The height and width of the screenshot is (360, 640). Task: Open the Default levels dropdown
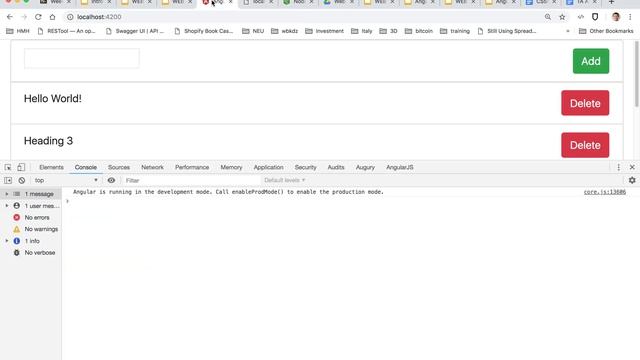(x=284, y=180)
